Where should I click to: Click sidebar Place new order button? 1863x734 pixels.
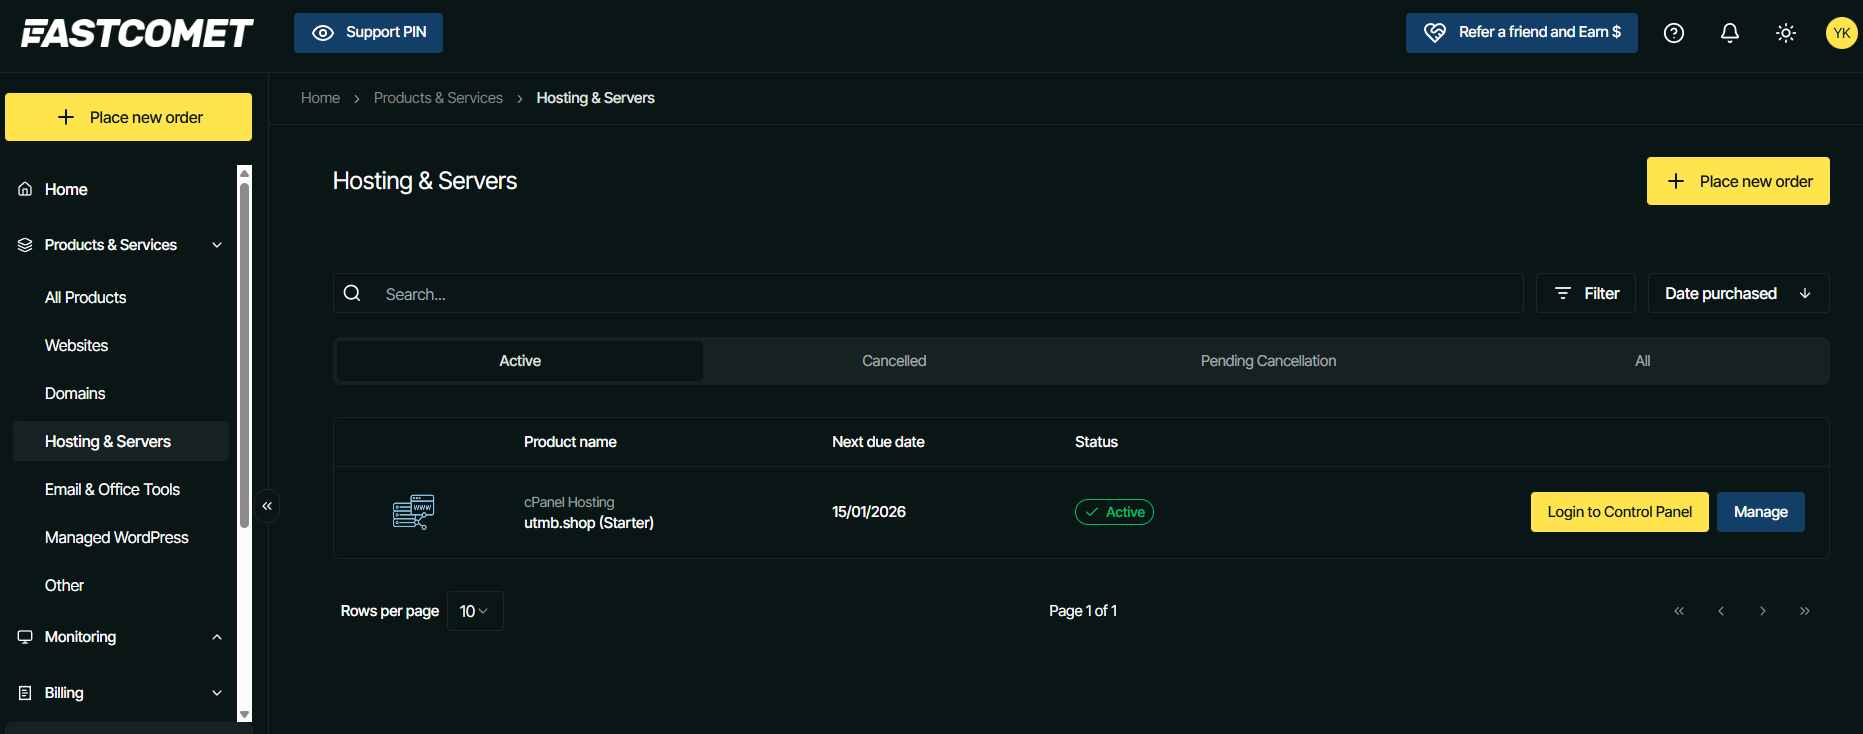pyautogui.click(x=128, y=117)
